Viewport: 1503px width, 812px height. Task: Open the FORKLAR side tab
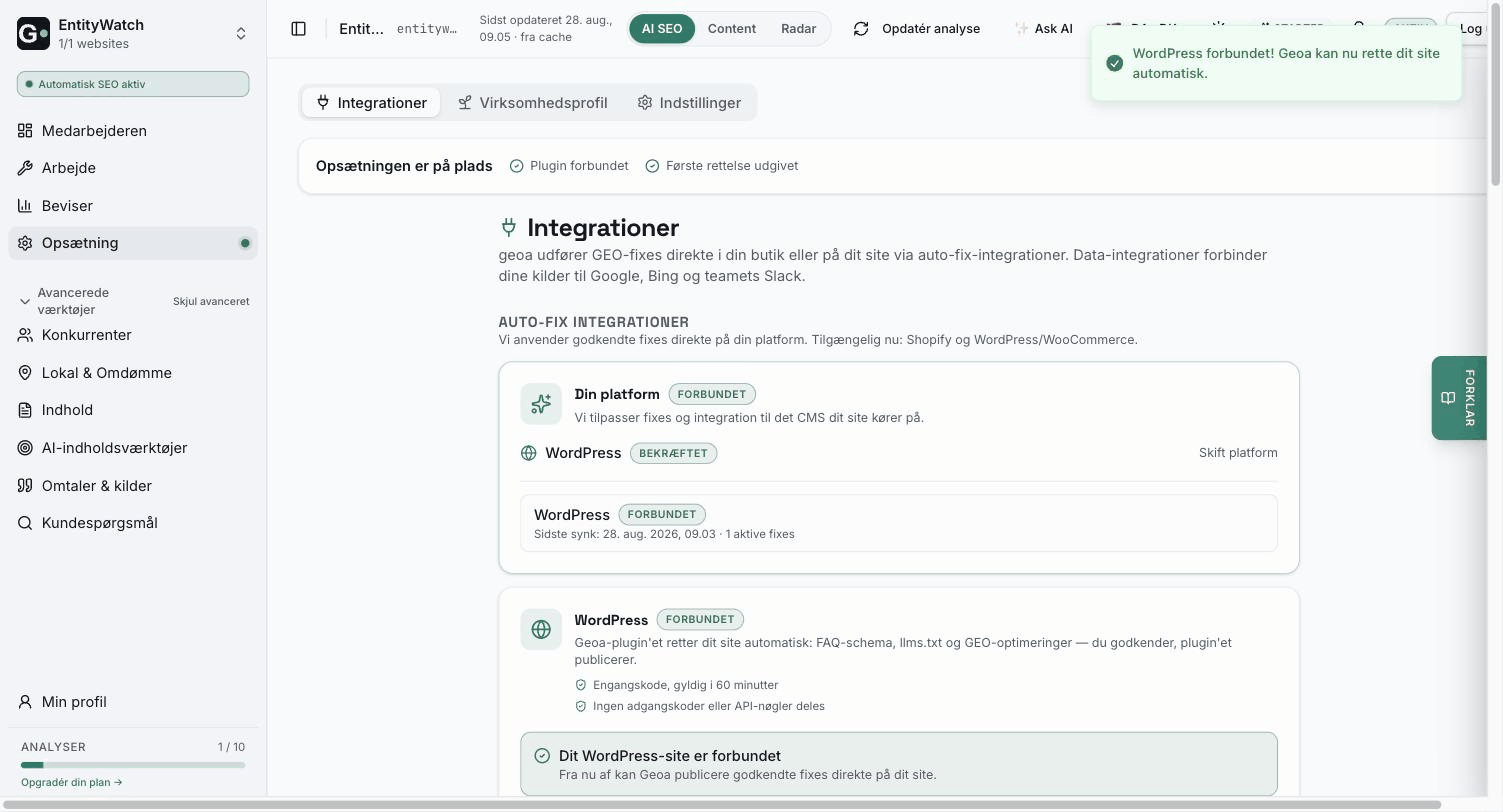click(x=1459, y=398)
